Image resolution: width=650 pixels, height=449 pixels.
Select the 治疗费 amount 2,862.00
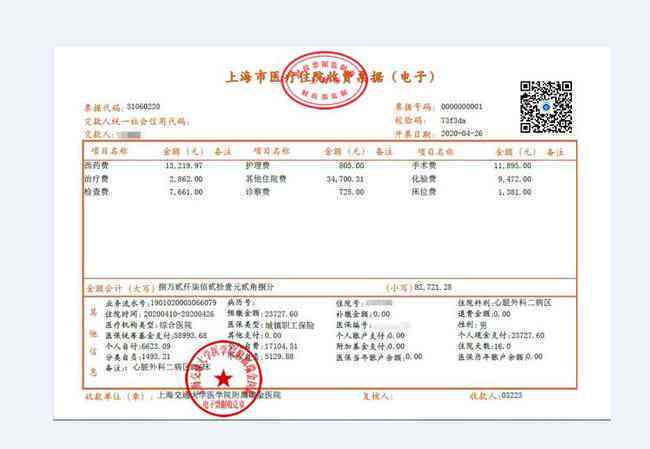[x=186, y=179]
